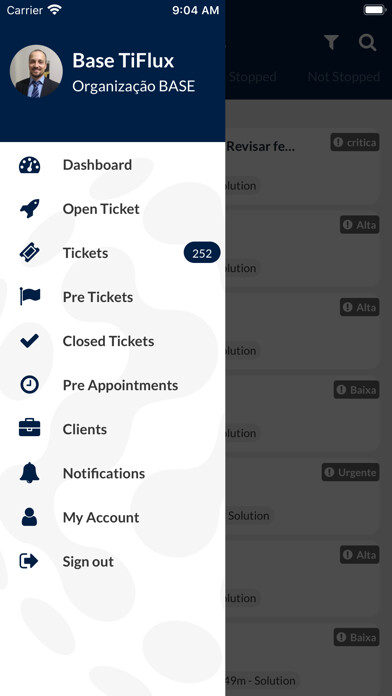Open the filter funnel icon
Image resolution: width=392 pixels, height=696 pixels.
tap(331, 43)
